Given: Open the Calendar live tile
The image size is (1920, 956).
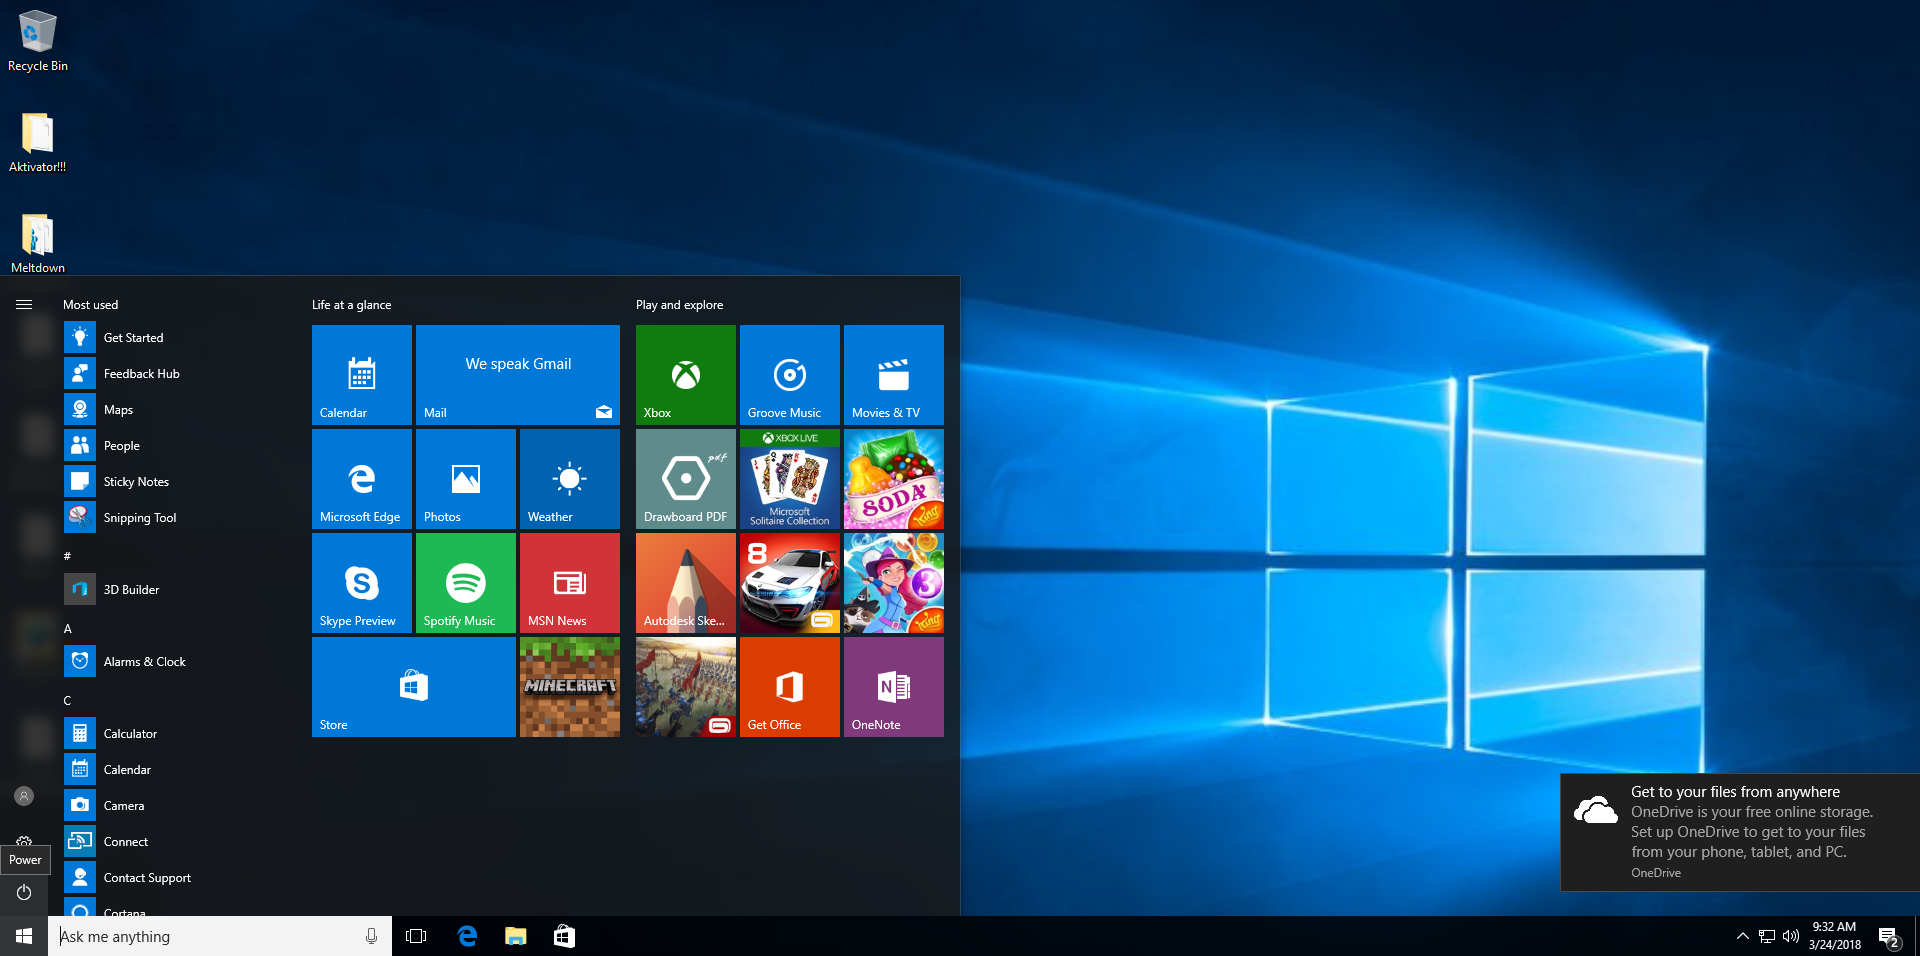Looking at the screenshot, I should click(x=362, y=375).
